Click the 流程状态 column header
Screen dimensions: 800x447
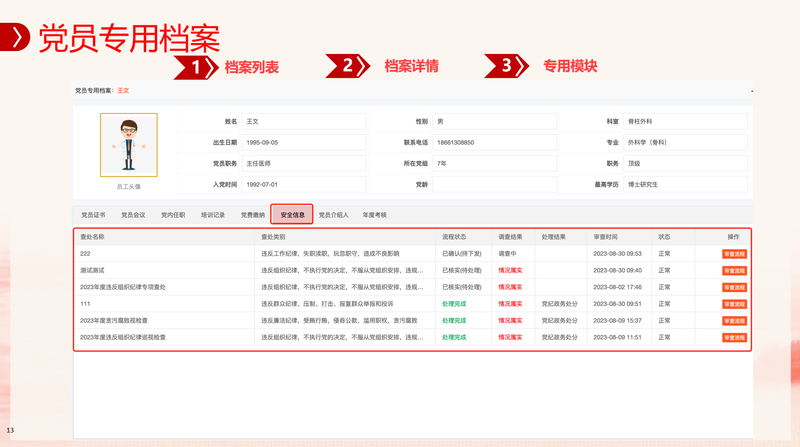tap(454, 237)
